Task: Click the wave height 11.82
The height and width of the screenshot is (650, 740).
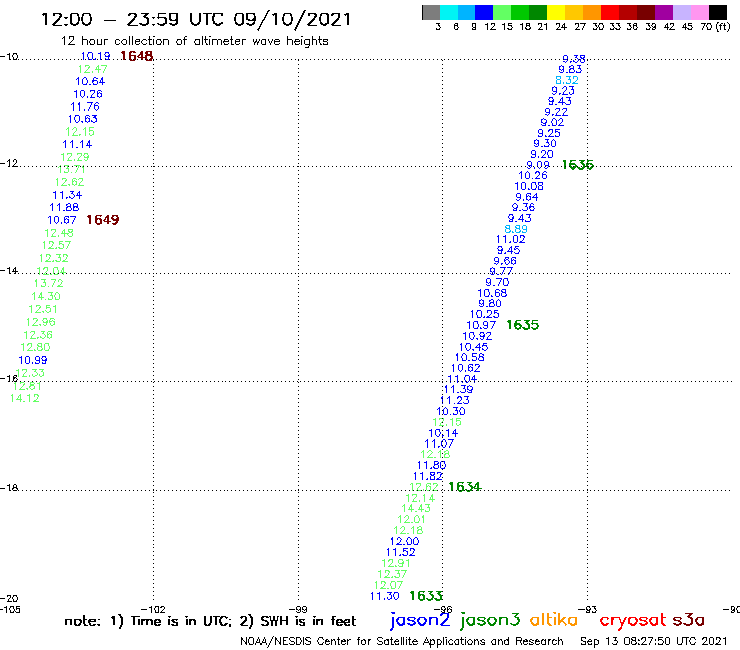Action: pyautogui.click(x=428, y=476)
